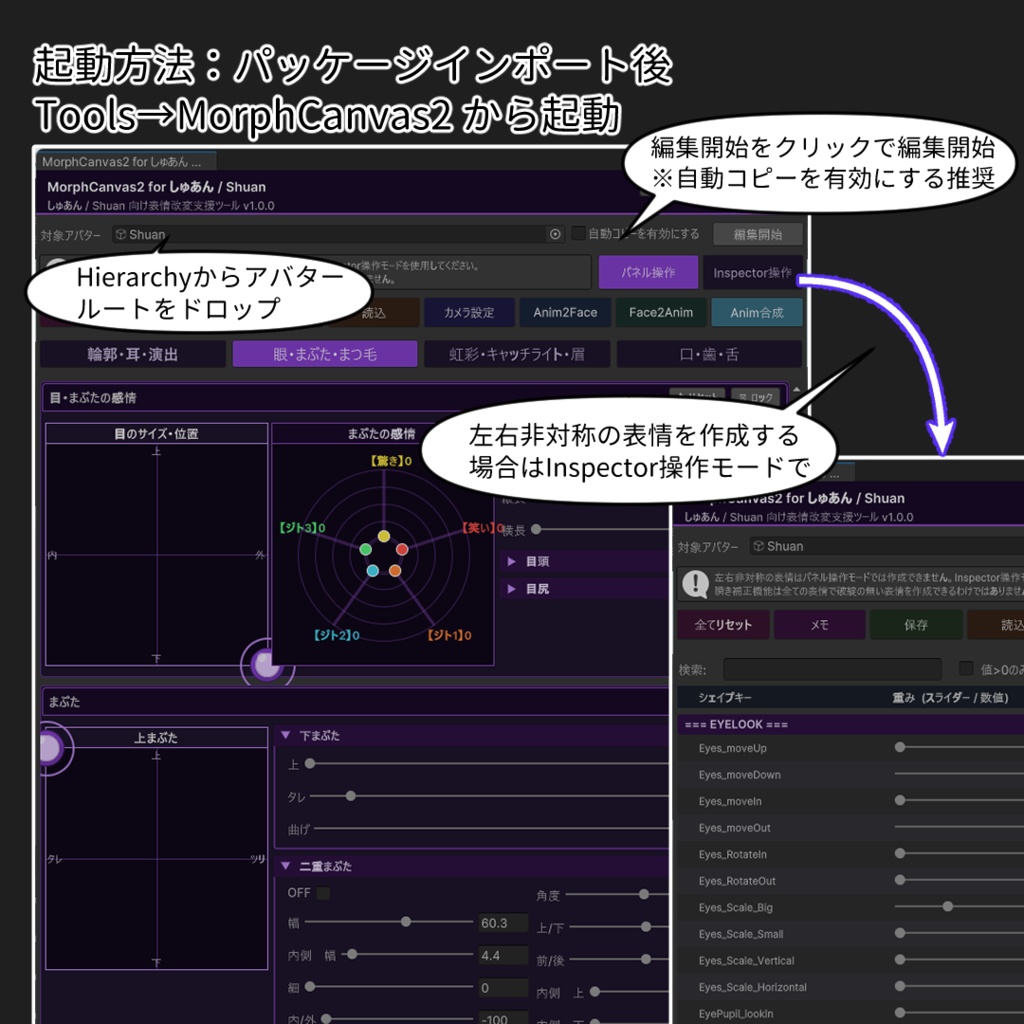Click the 細 value field showing 0
The height and width of the screenshot is (1024, 1024).
pyautogui.click(x=503, y=988)
